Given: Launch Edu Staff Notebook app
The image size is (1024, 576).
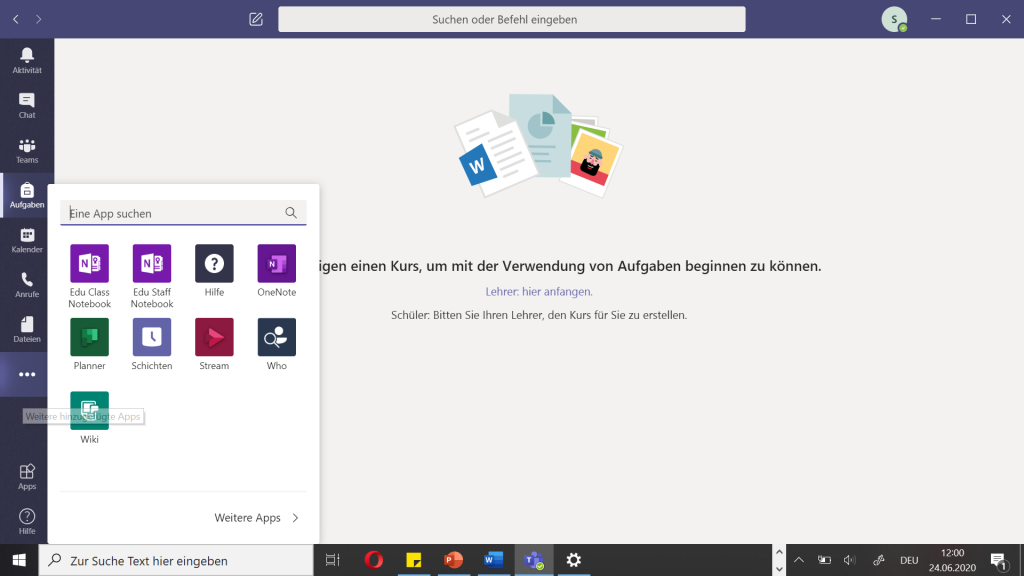Looking at the screenshot, I should [152, 276].
